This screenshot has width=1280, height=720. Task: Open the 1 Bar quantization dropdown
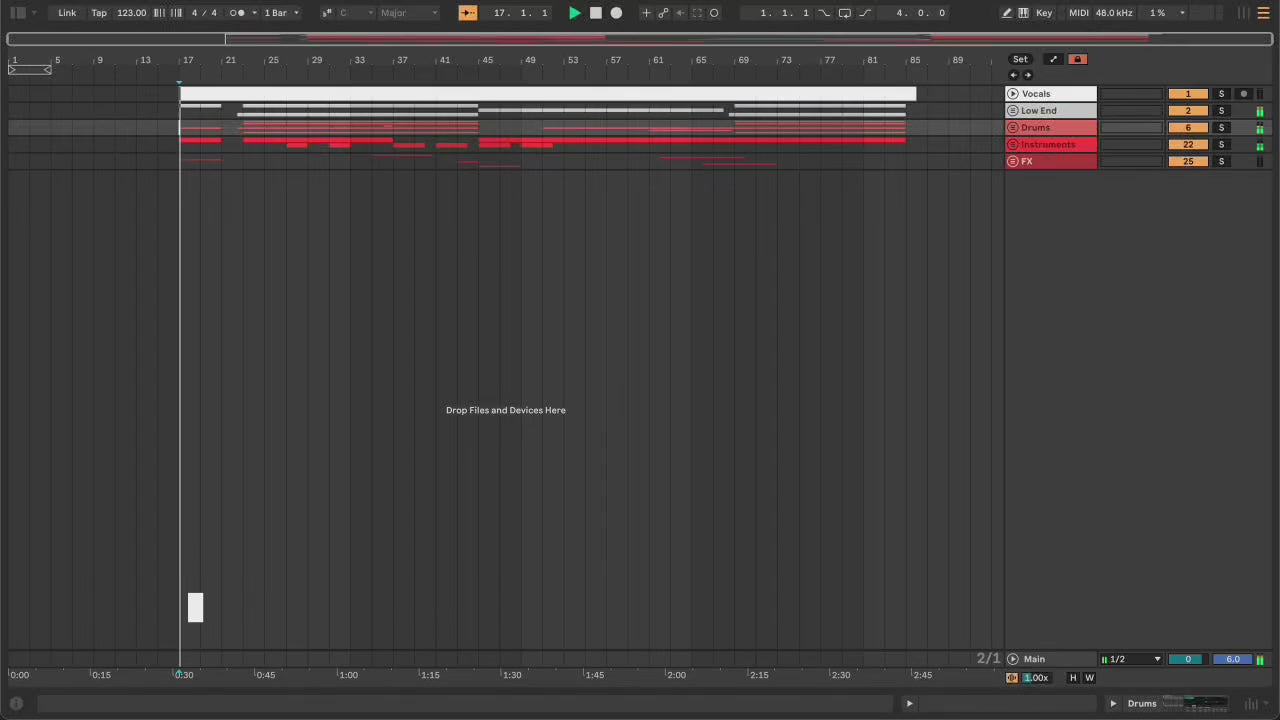(x=281, y=13)
